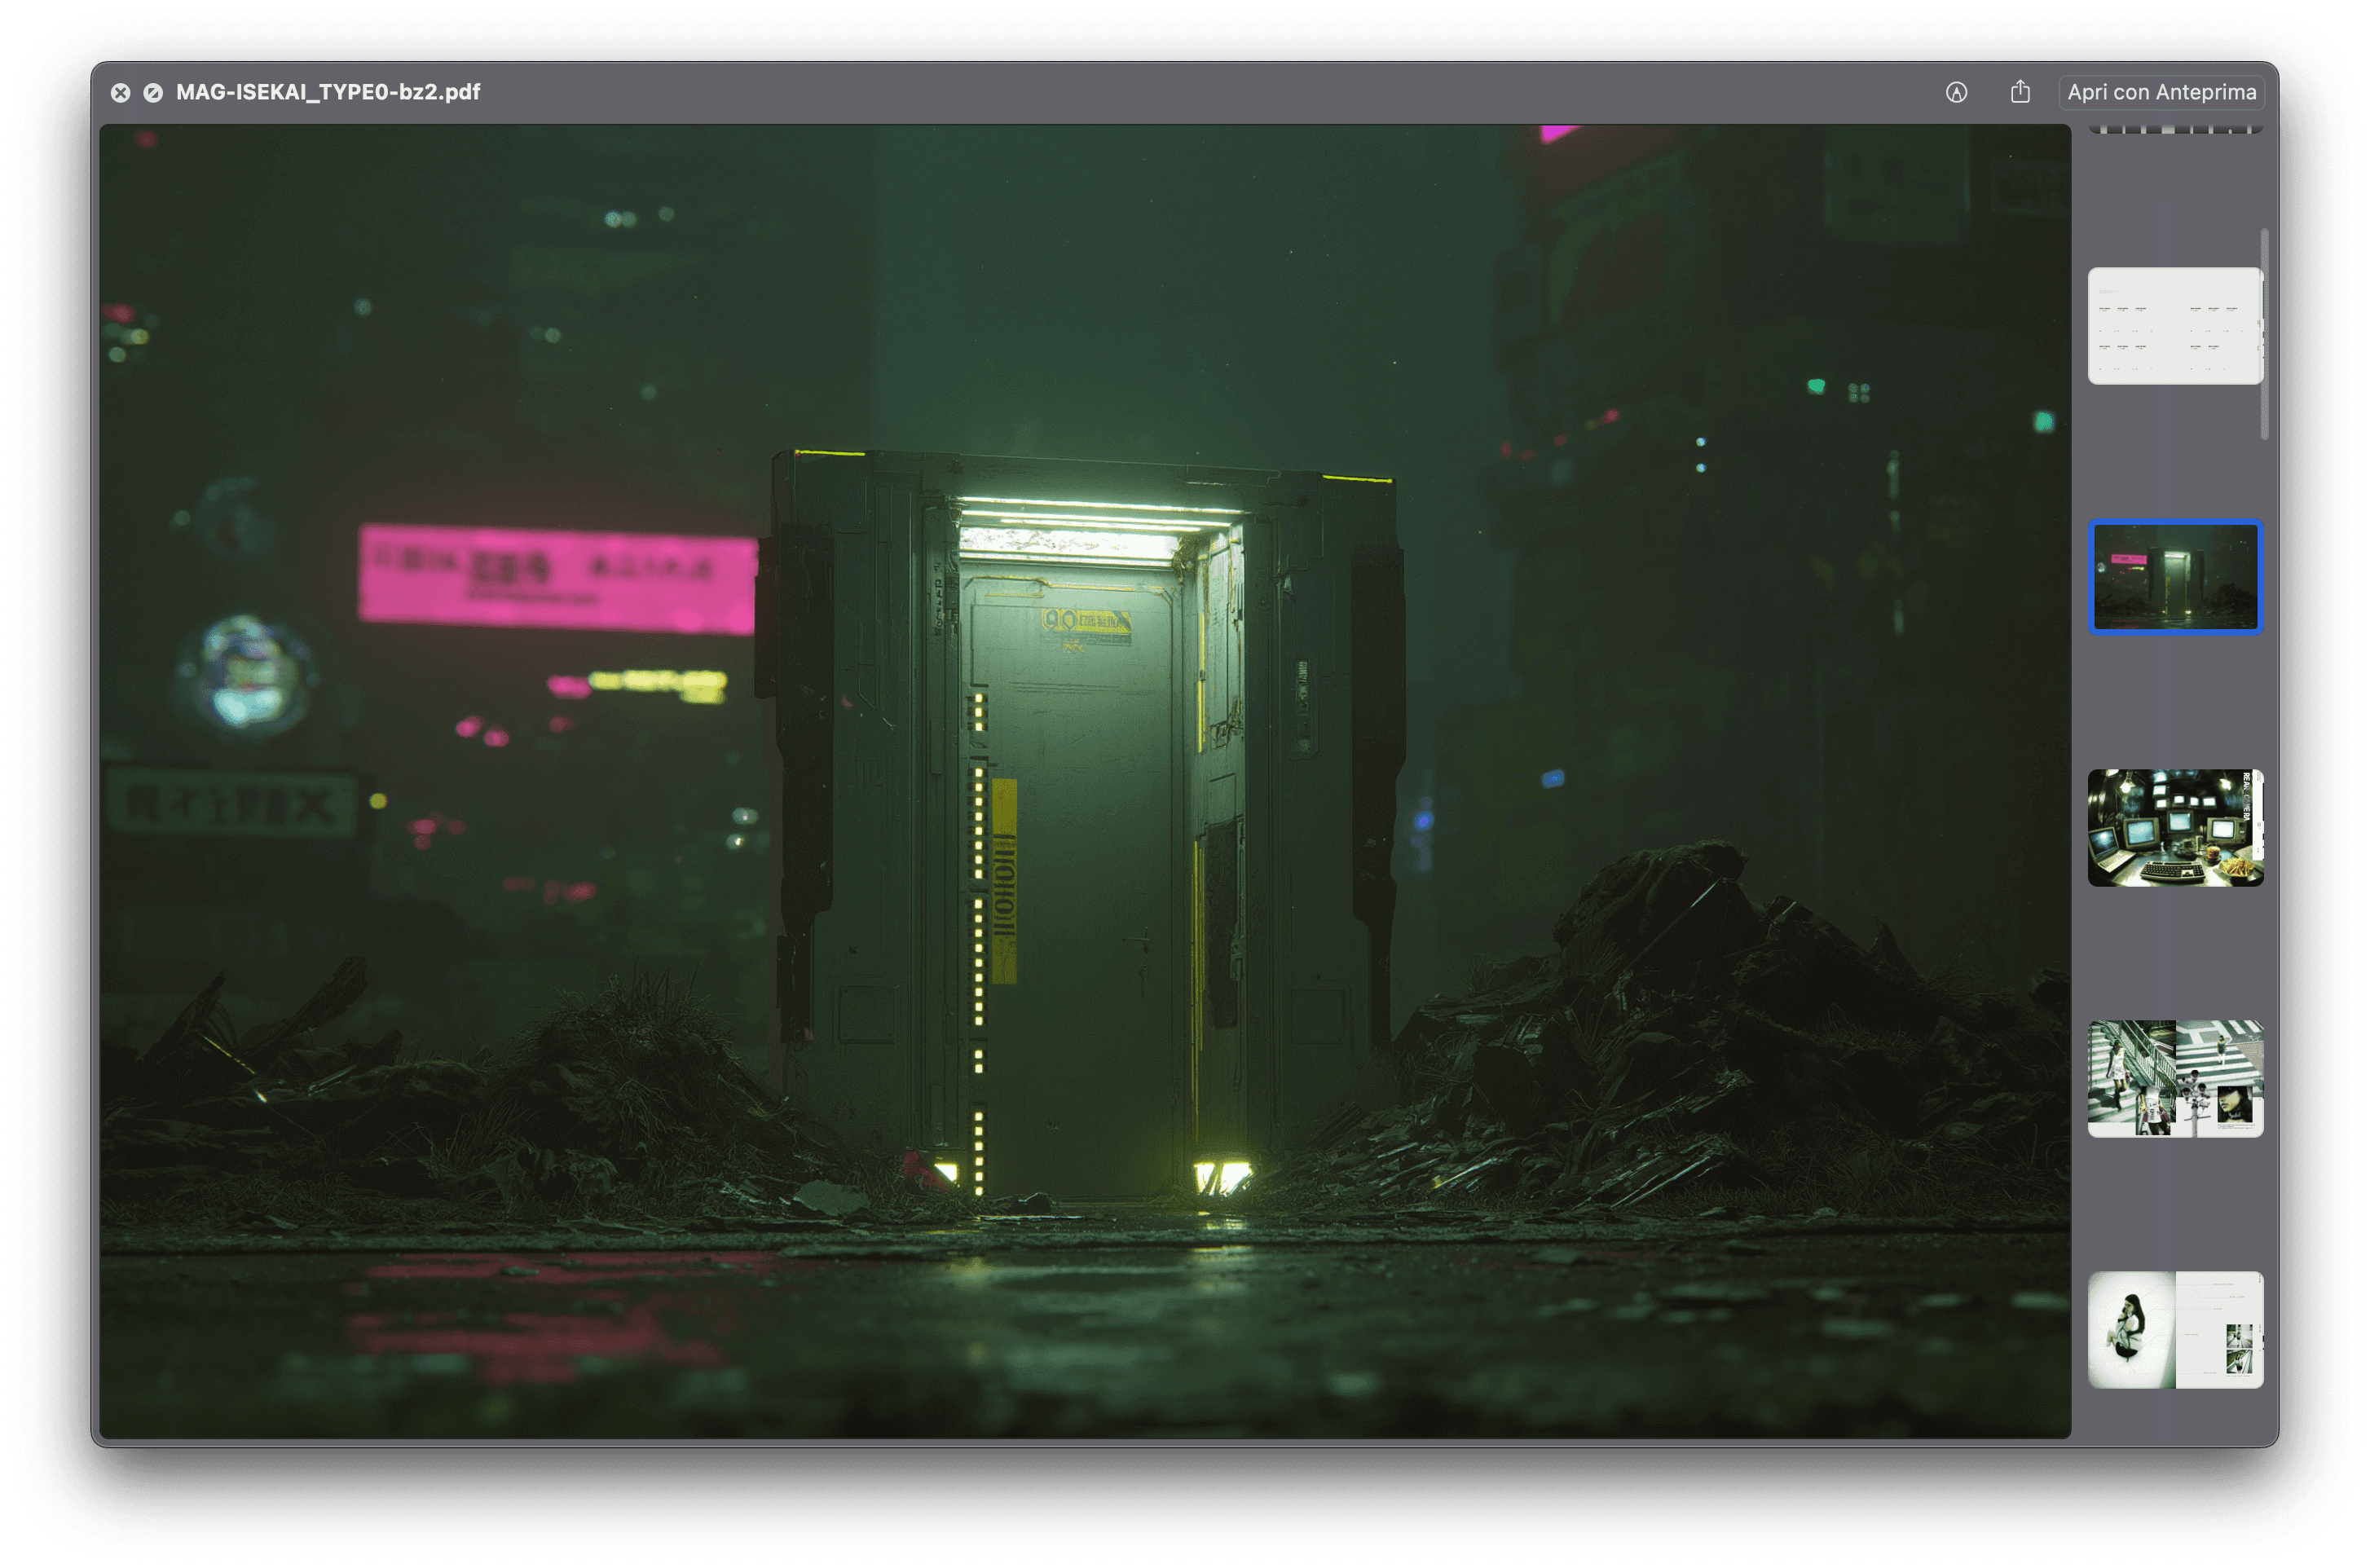The width and height of the screenshot is (2370, 1568).
Task: Click the round glowing globe sign in preview
Action: (247, 671)
